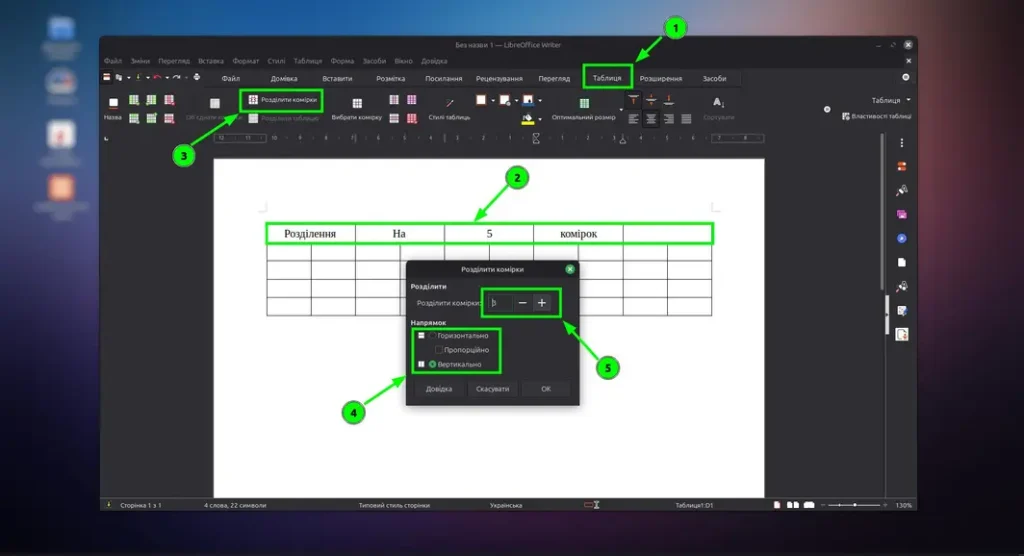Align text right in the ribbon

coord(669,119)
